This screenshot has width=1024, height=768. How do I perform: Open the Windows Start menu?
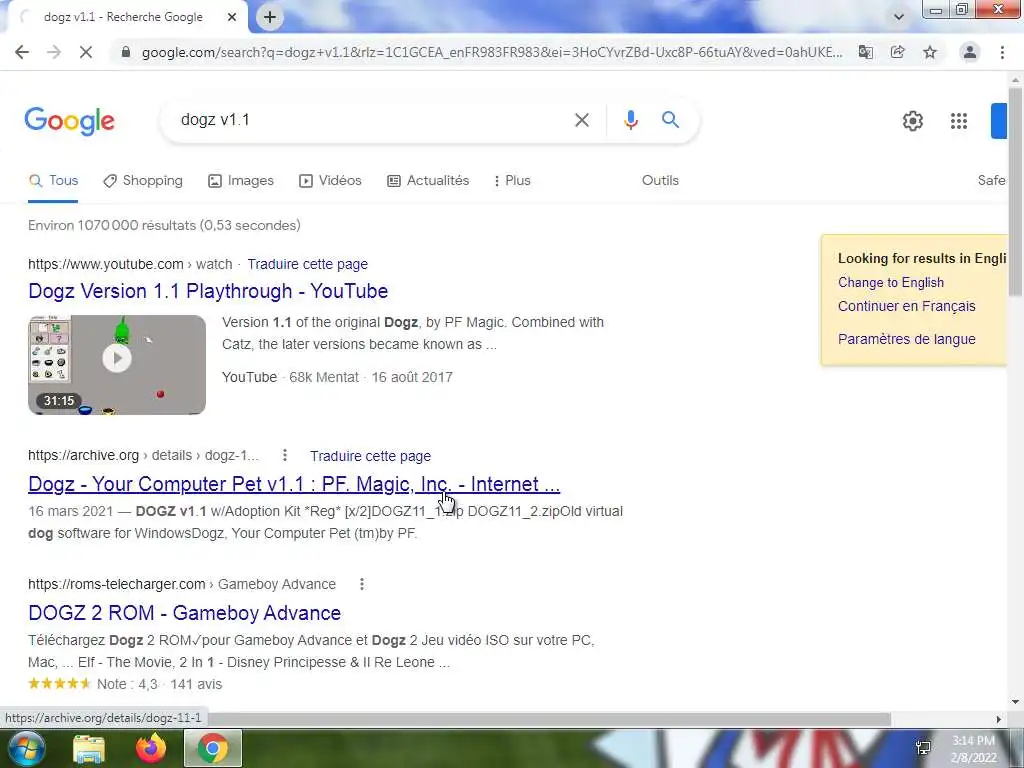click(26, 748)
